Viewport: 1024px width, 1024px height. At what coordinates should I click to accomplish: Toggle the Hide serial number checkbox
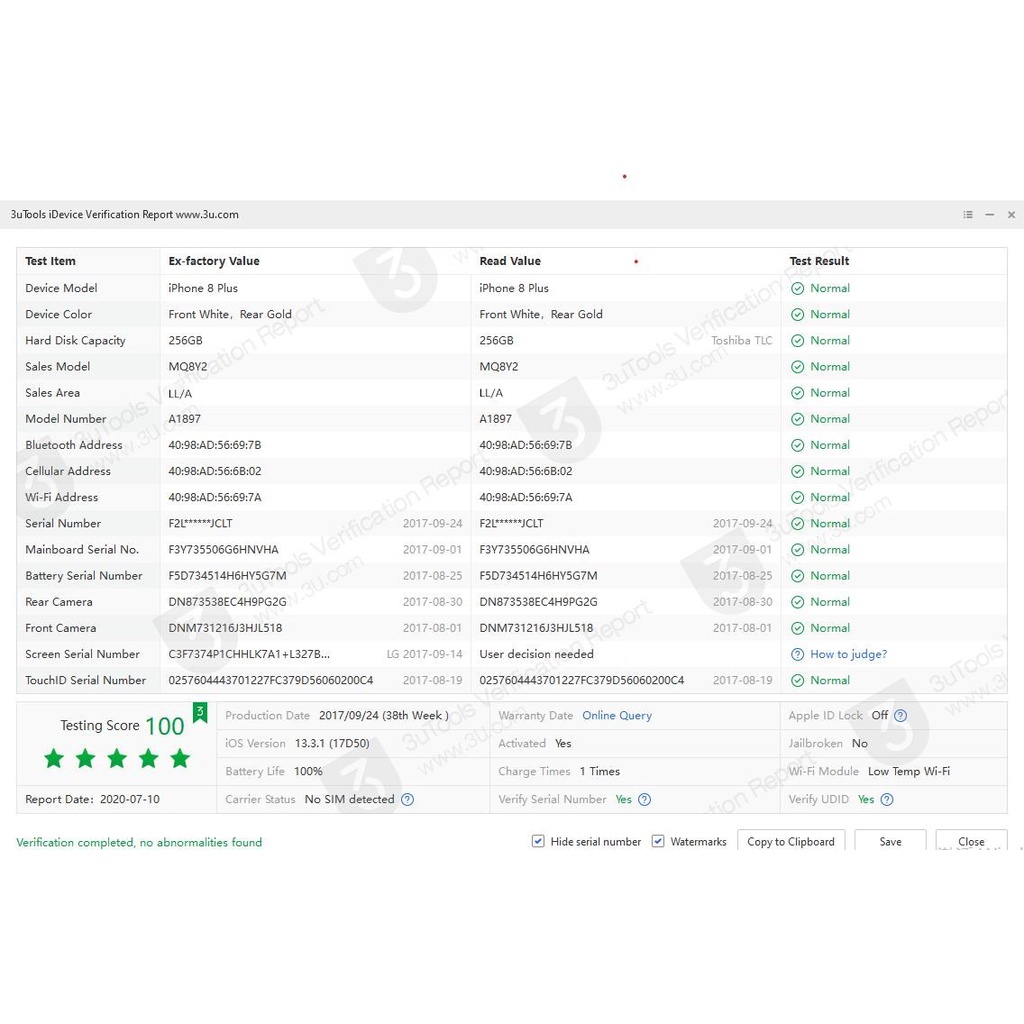[x=538, y=841]
